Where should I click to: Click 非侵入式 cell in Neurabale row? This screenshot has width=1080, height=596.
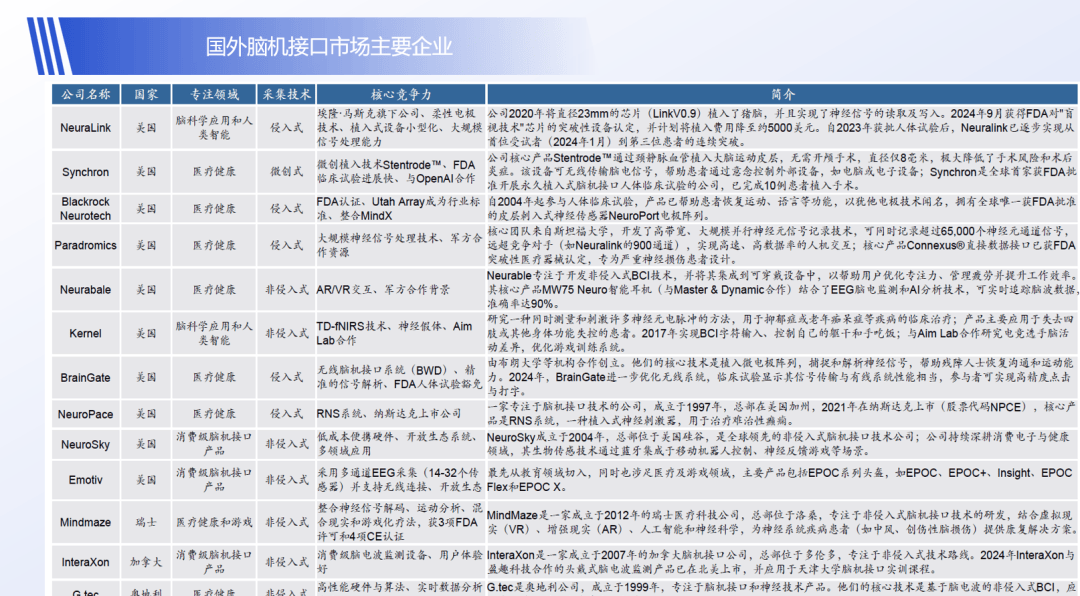click(287, 289)
